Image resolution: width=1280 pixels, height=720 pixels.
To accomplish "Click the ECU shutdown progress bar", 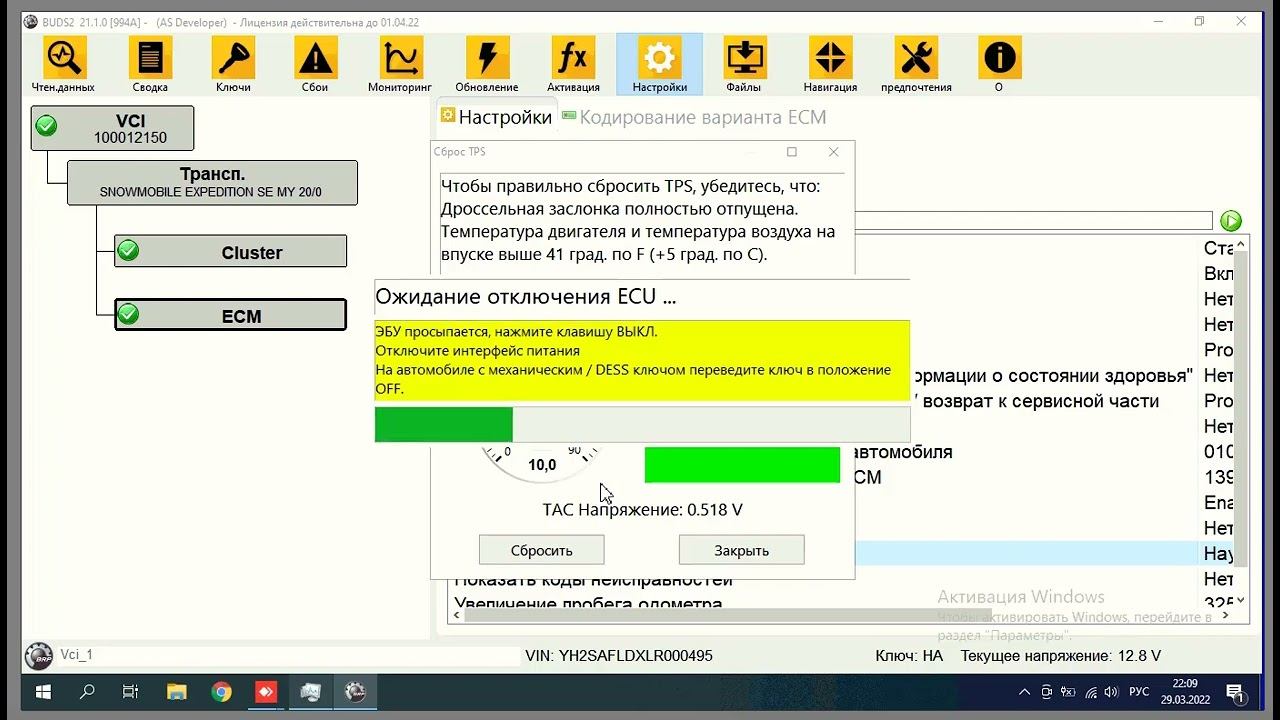I will pyautogui.click(x=642, y=424).
